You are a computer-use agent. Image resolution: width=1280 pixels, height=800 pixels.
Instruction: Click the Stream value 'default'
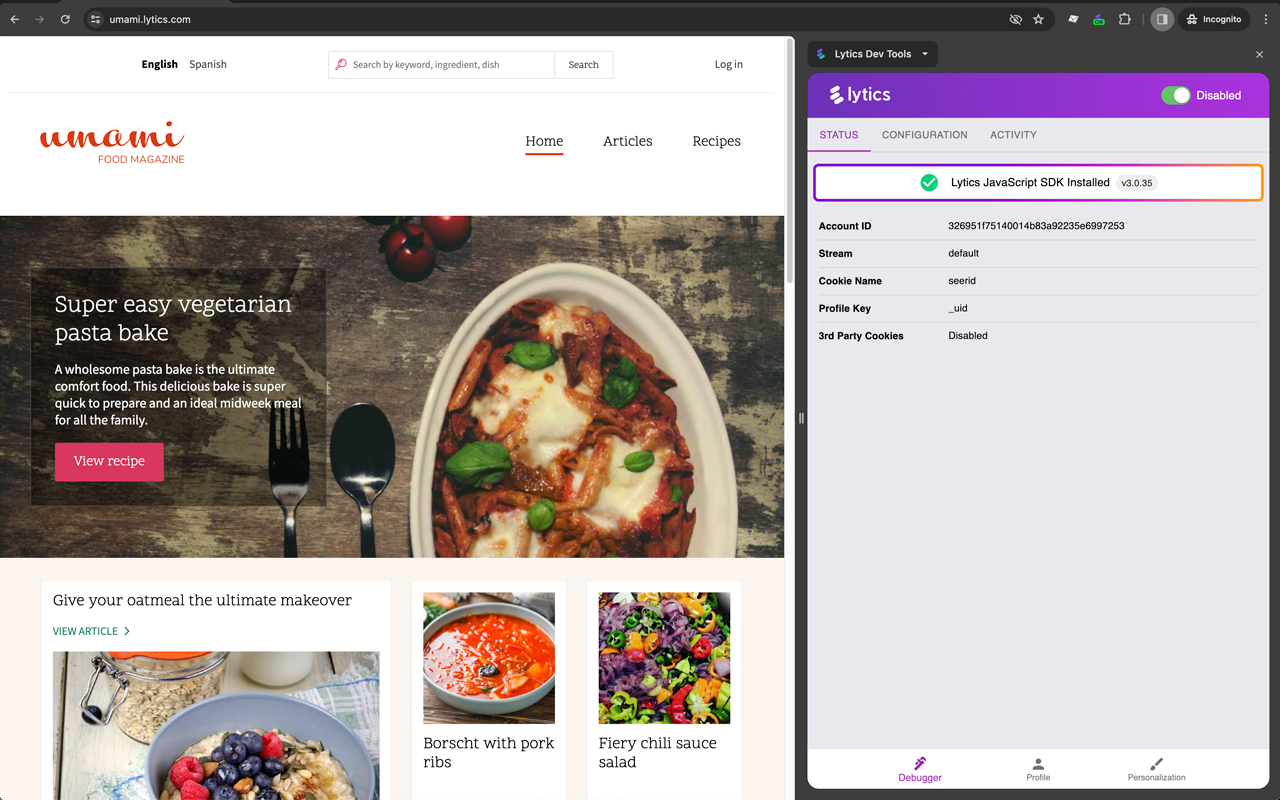[963, 253]
